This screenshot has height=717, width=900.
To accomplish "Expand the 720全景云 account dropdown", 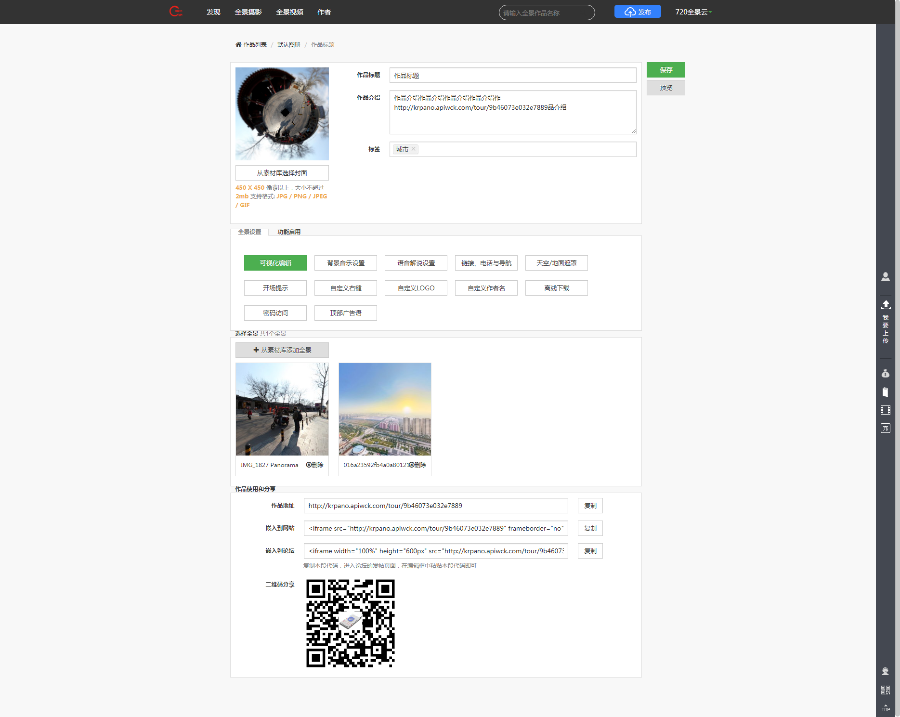I will [697, 12].
